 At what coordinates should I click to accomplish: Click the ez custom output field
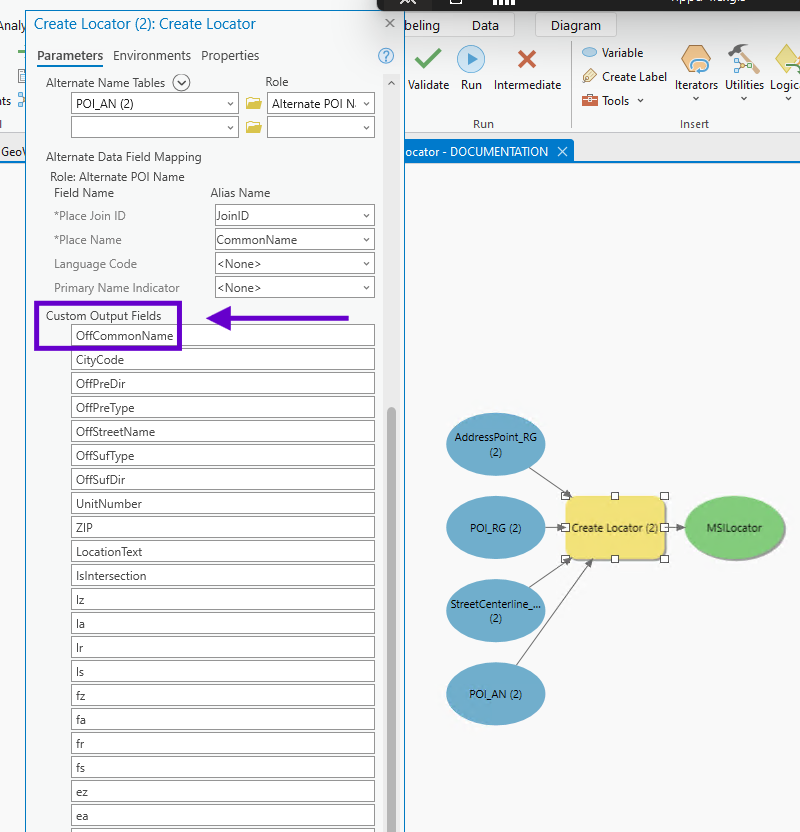coord(223,791)
